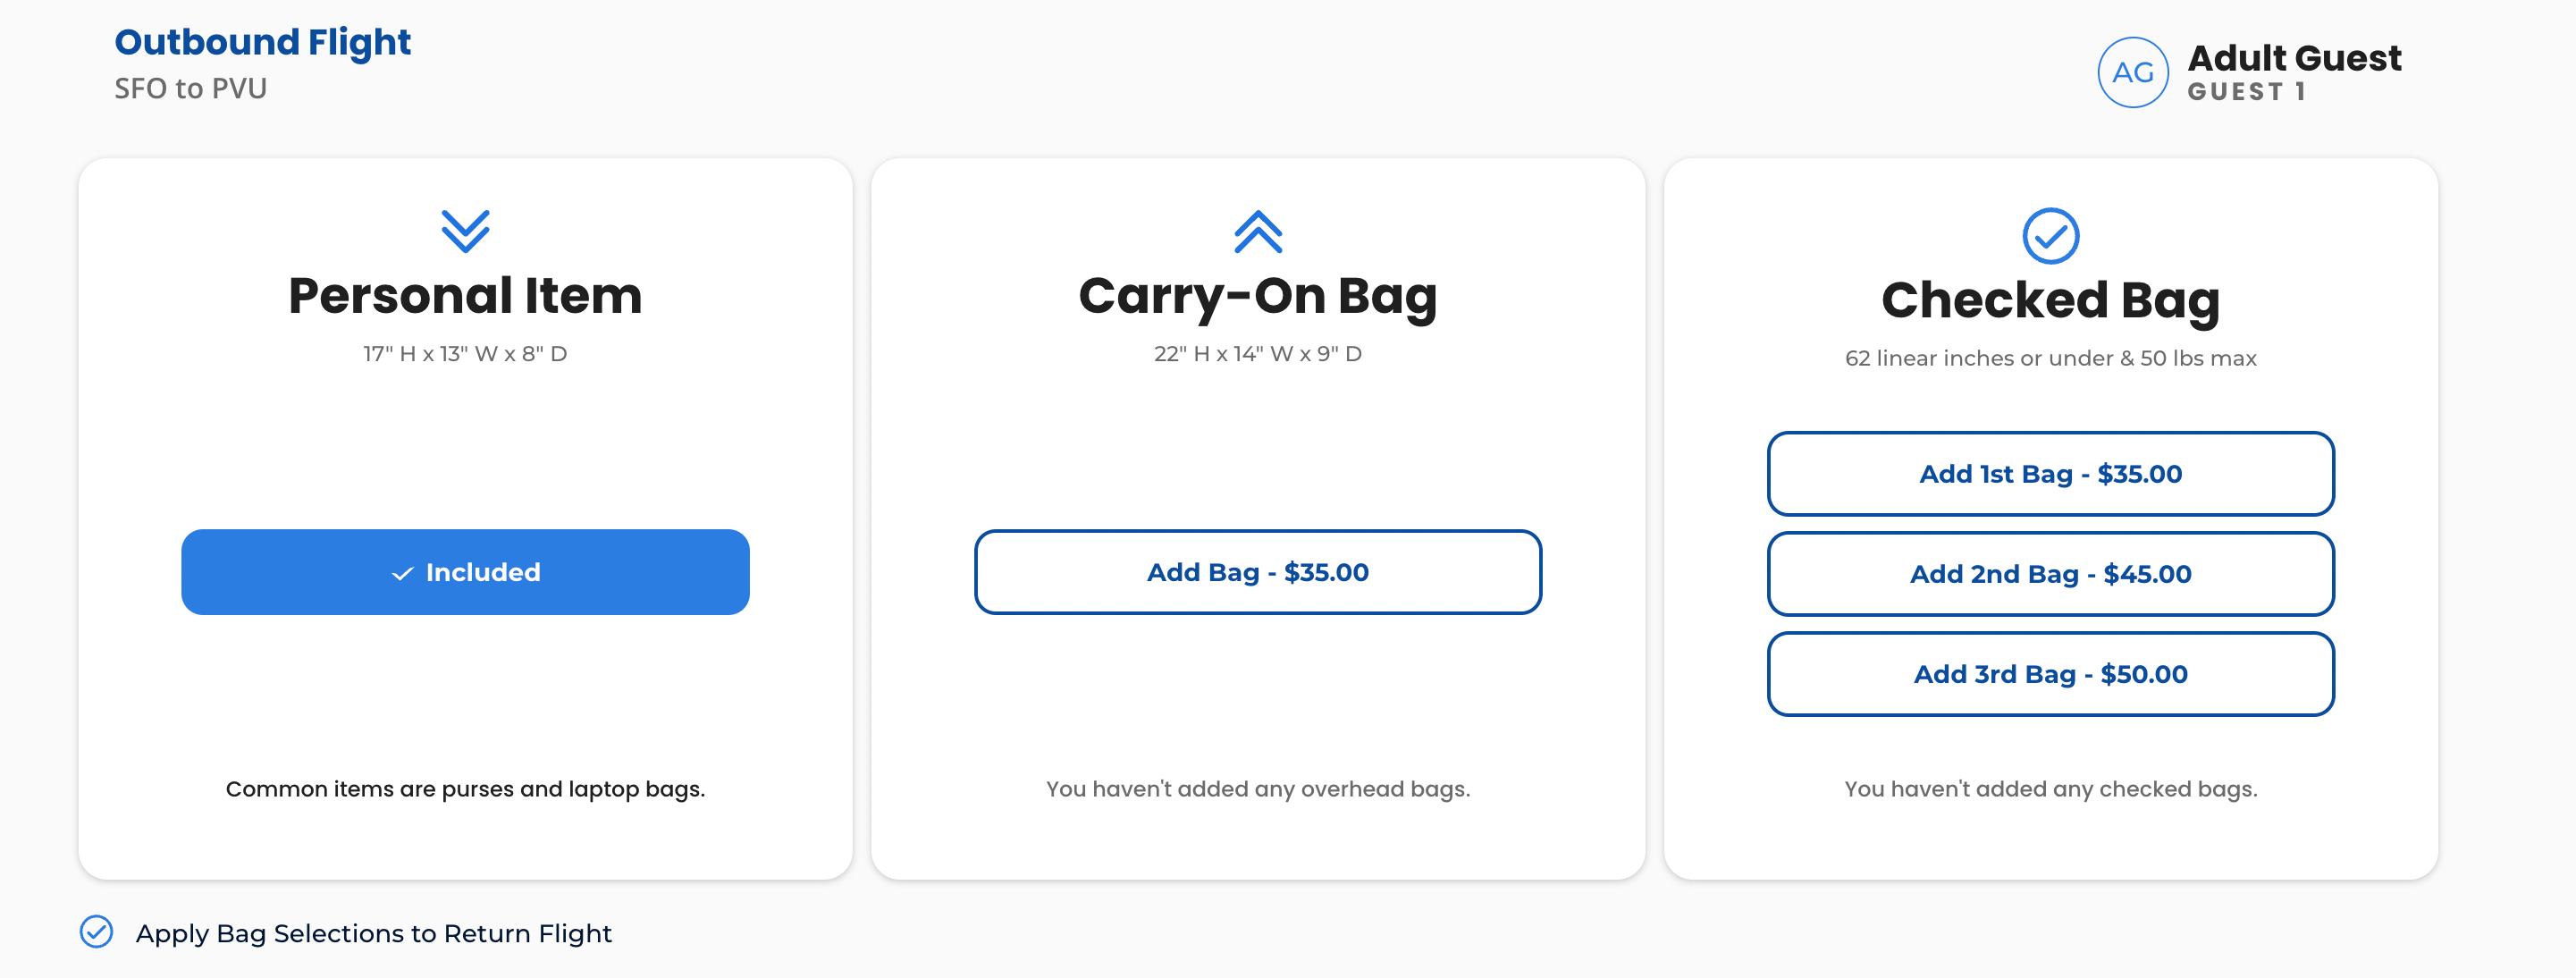Viewport: 2576px width, 978px height.
Task: Add 2nd checked bag for $45.00
Action: (x=2050, y=574)
